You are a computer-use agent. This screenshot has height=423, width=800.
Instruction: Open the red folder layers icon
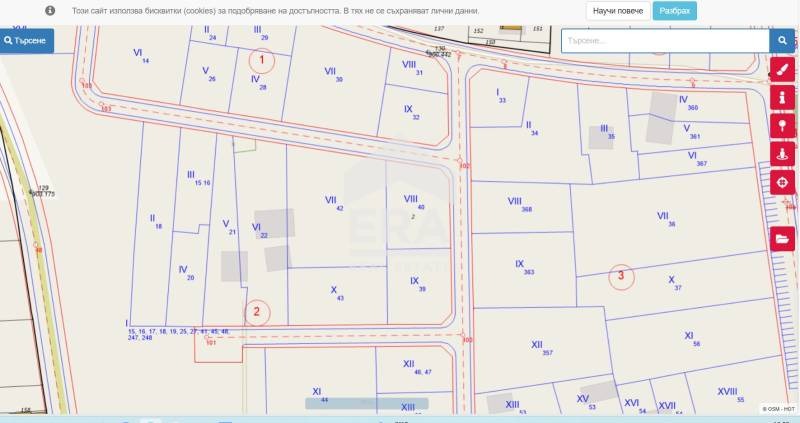coord(782,240)
